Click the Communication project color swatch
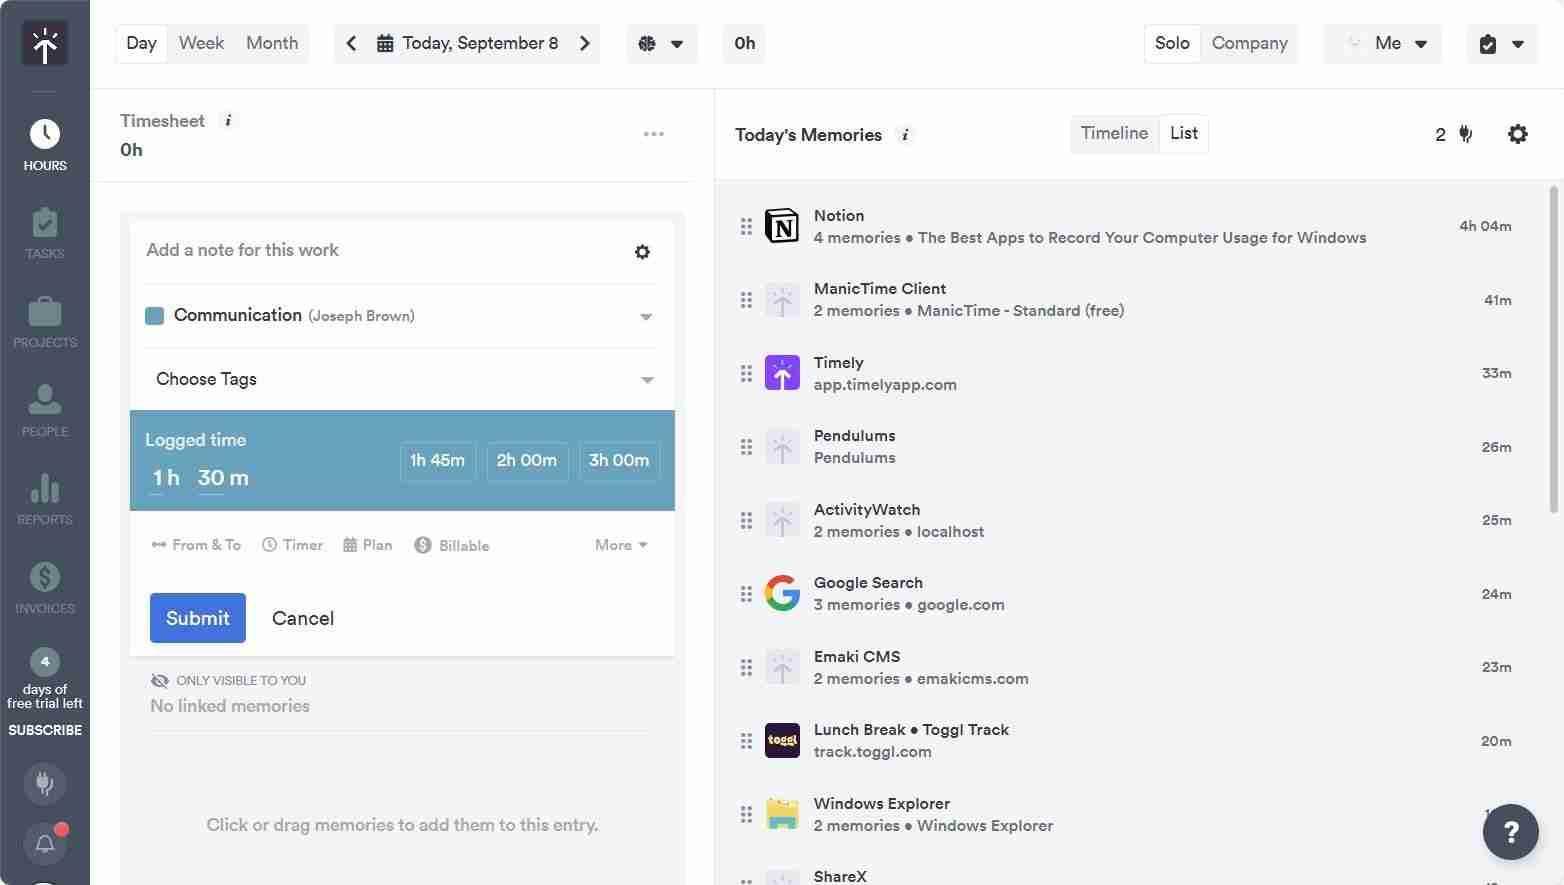 tap(154, 316)
